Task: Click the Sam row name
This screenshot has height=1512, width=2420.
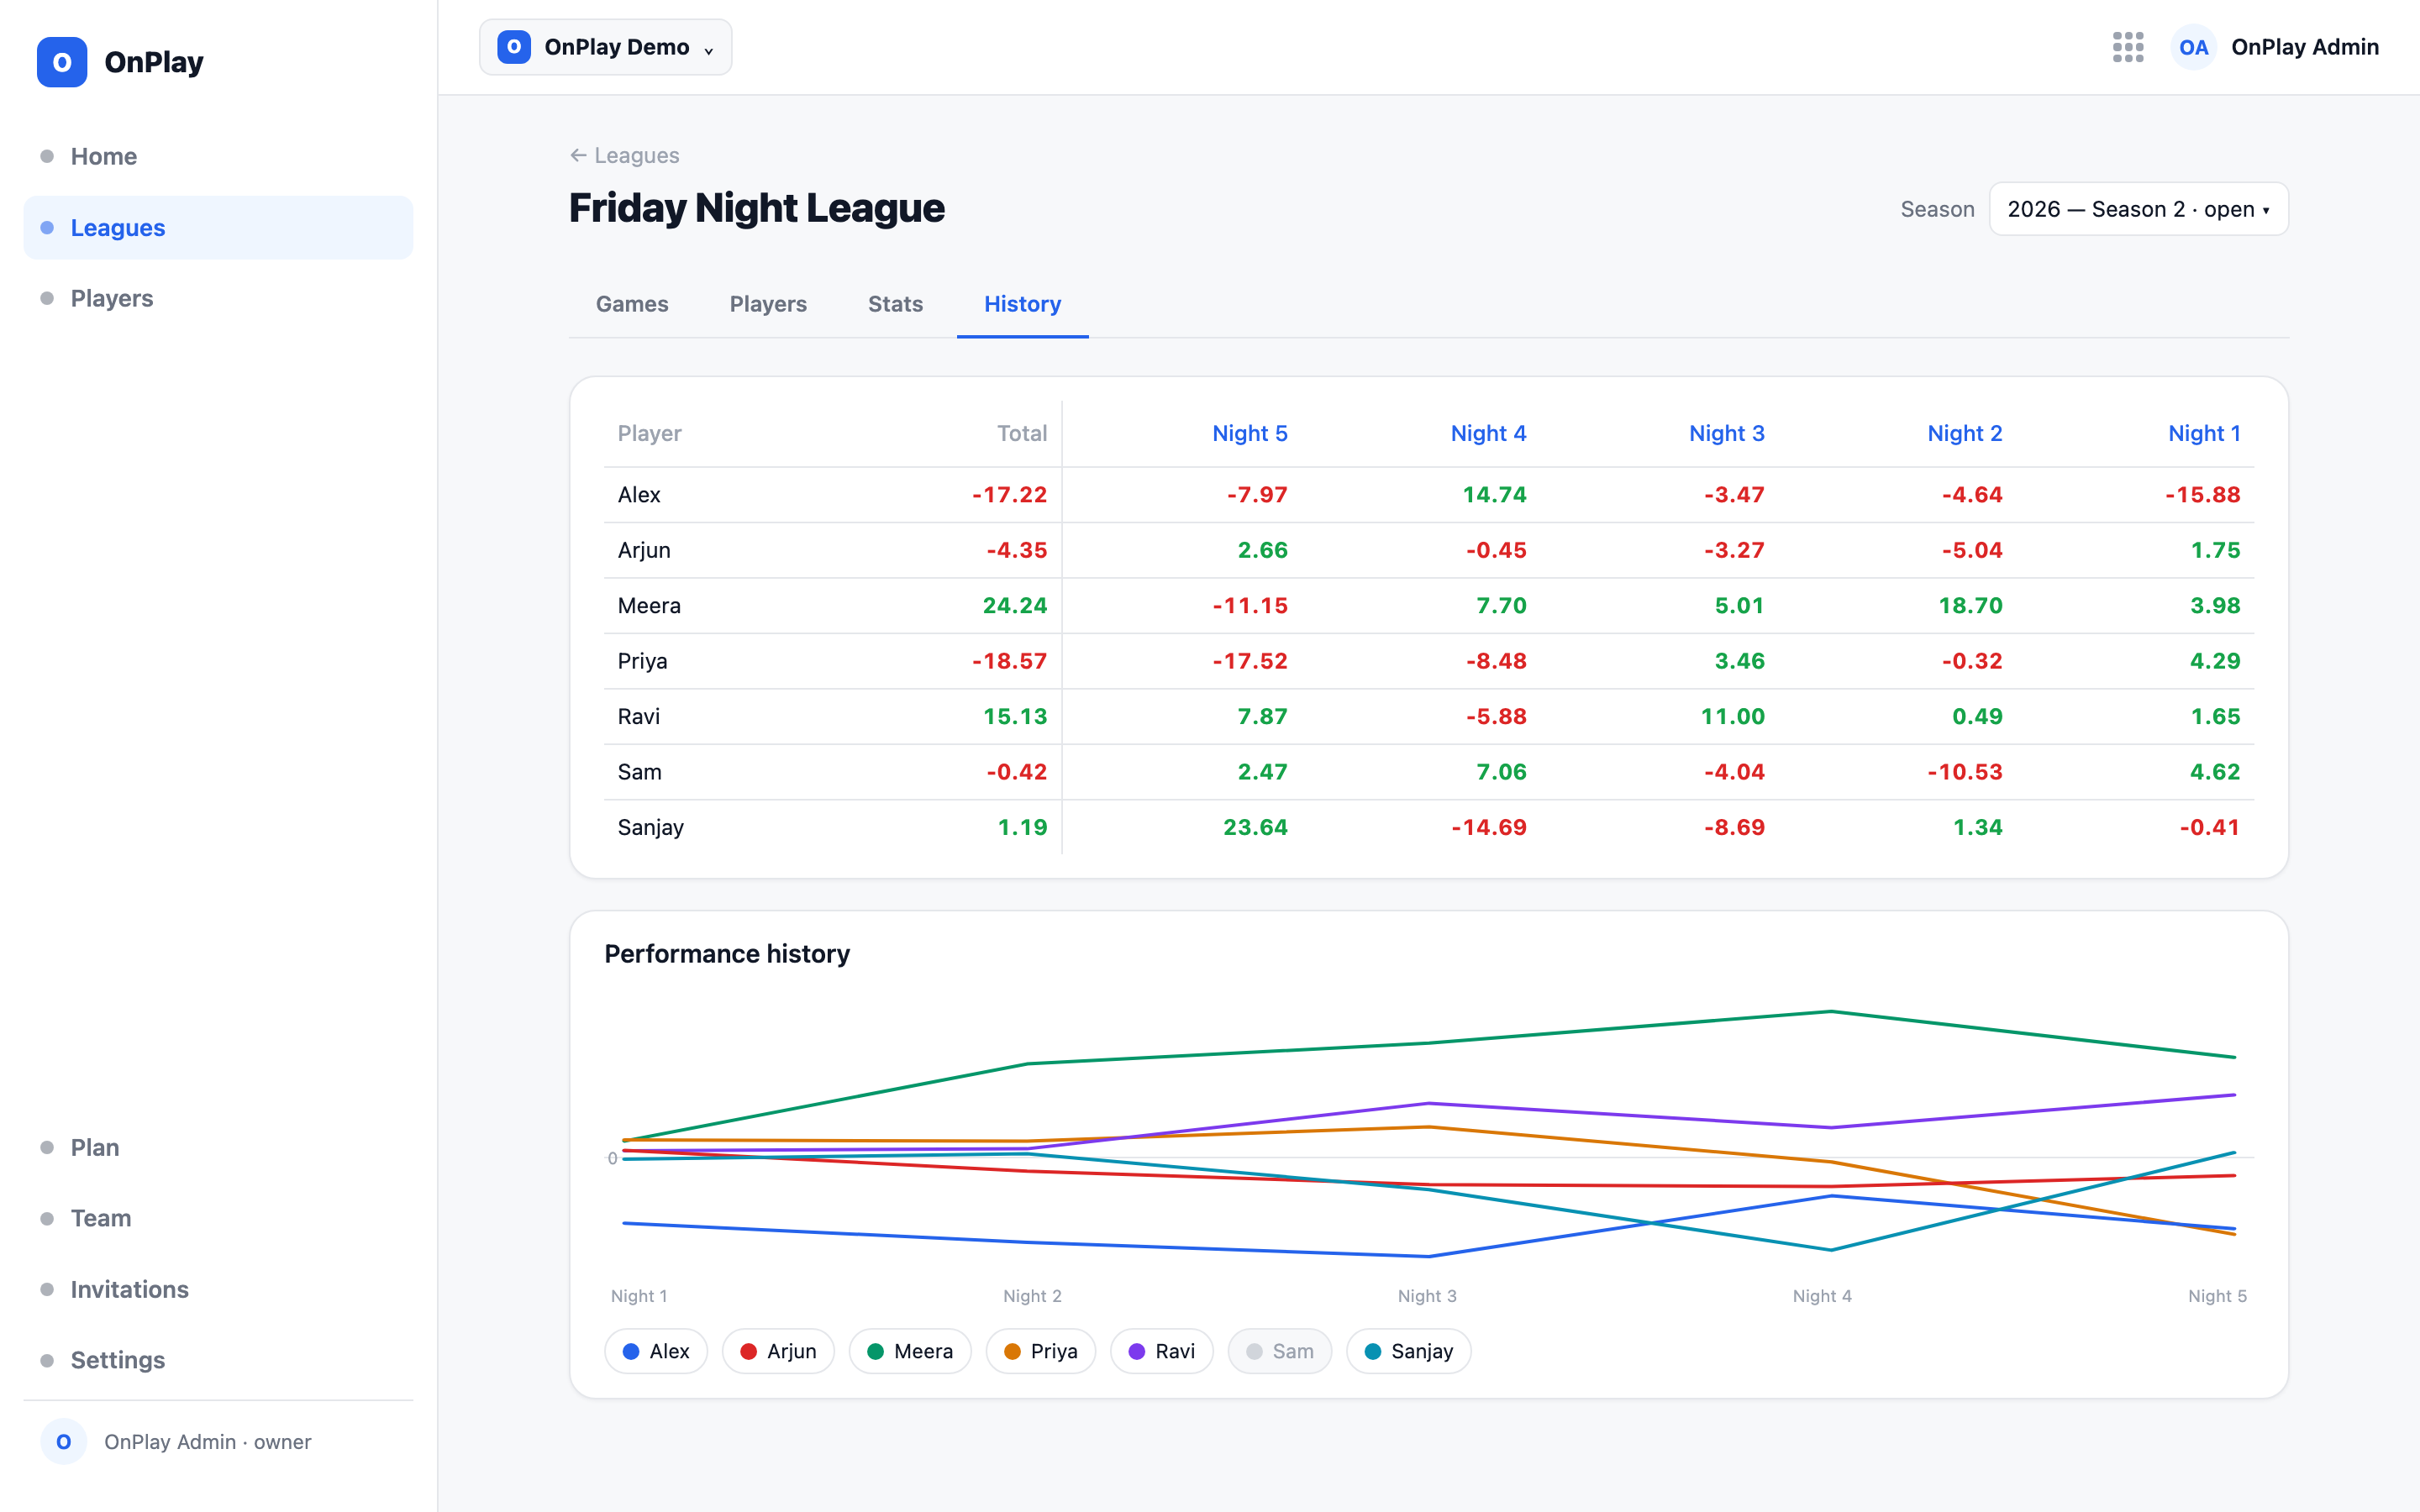Action: (639, 772)
